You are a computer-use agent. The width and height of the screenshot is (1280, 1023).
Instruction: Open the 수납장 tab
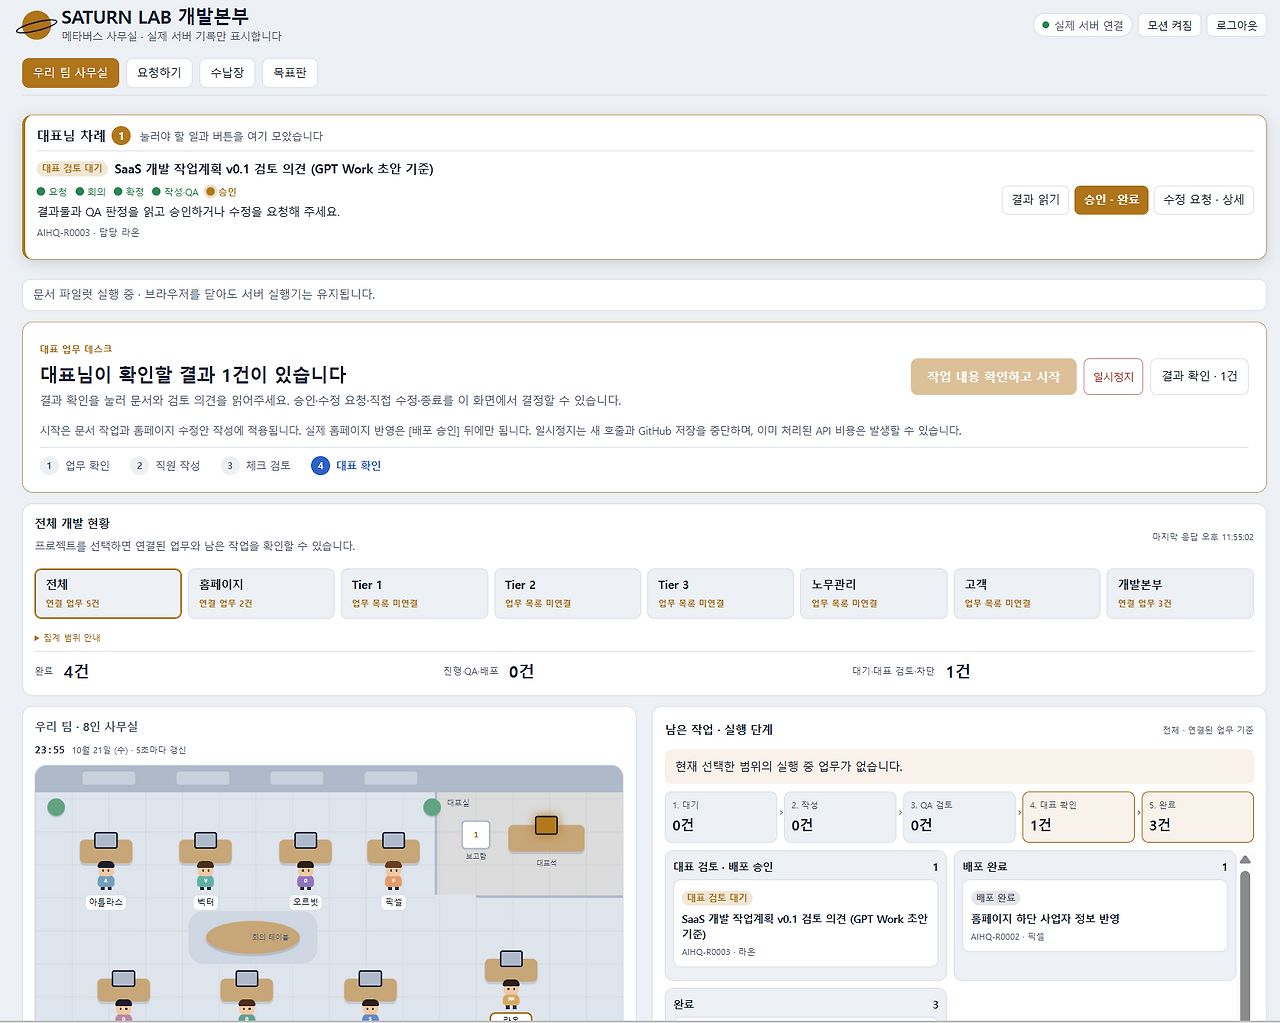pos(227,73)
